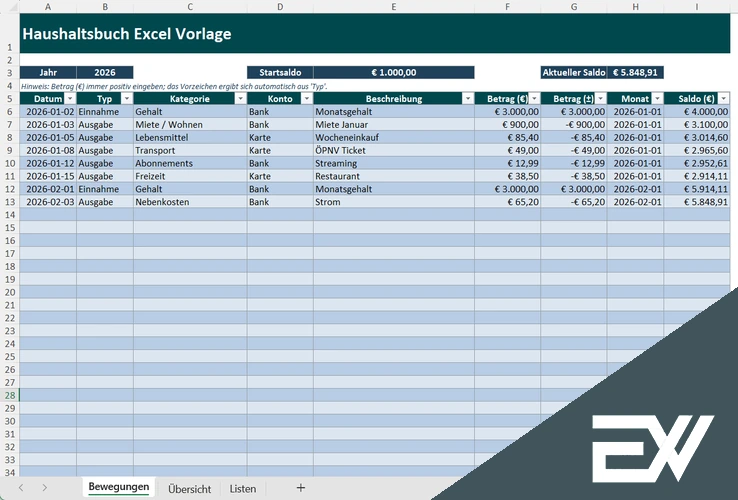Viewport: 738px width, 500px height.
Task: Switch to the Bewegungen sheet tab
Action: coord(119,487)
